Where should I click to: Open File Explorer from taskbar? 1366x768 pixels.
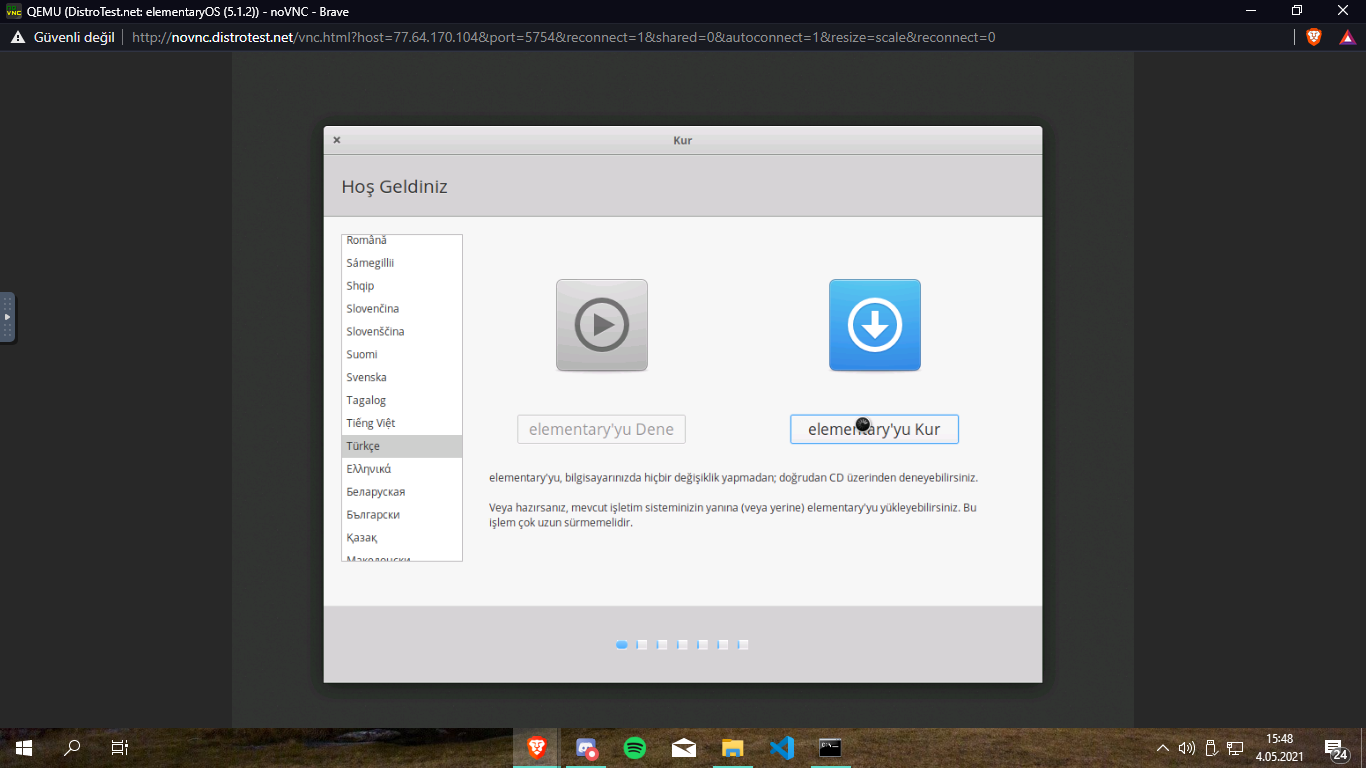733,747
